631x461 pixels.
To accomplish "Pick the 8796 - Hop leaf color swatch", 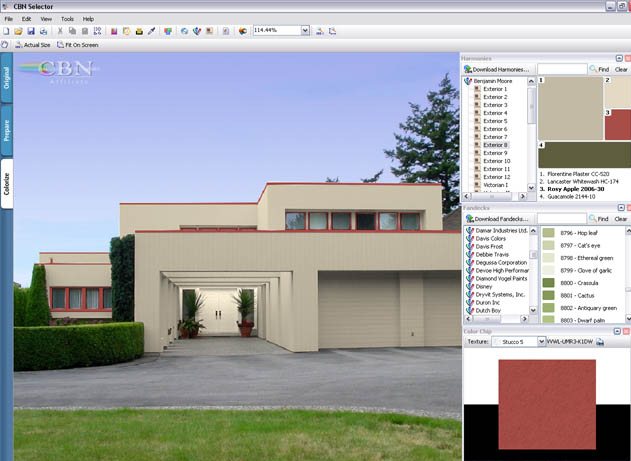I will pos(549,233).
